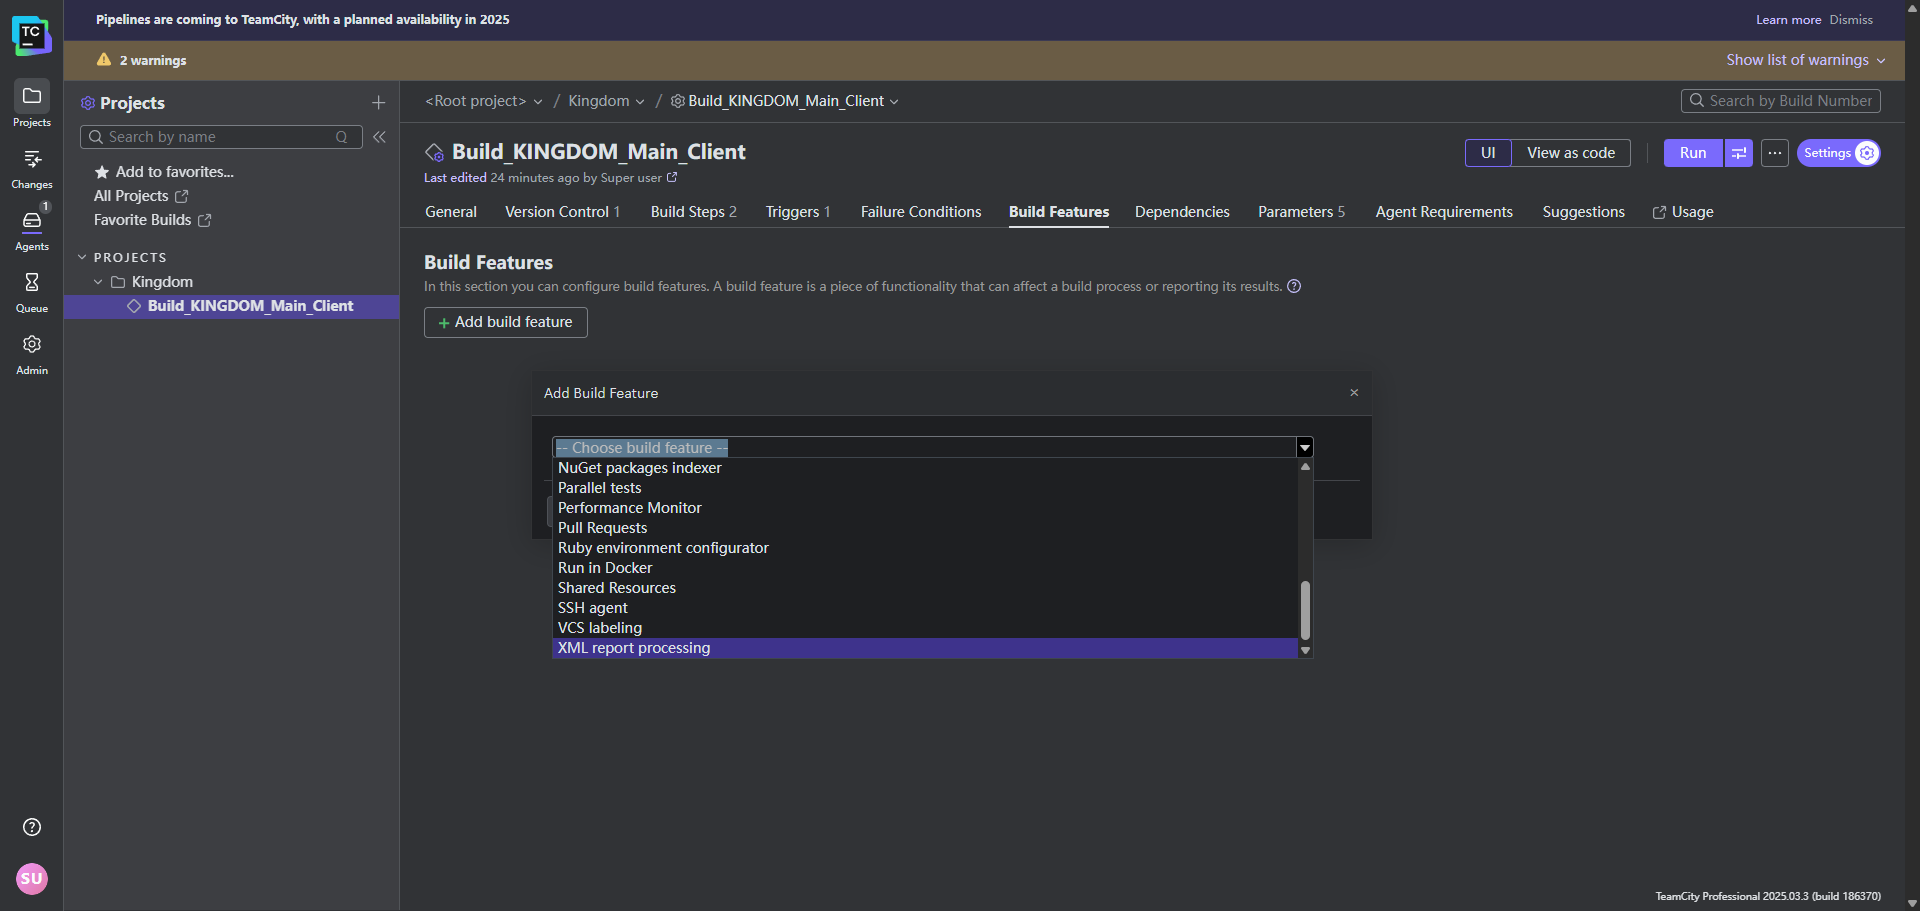Open the Build Steps tab
The height and width of the screenshot is (911, 1920).
(x=694, y=212)
